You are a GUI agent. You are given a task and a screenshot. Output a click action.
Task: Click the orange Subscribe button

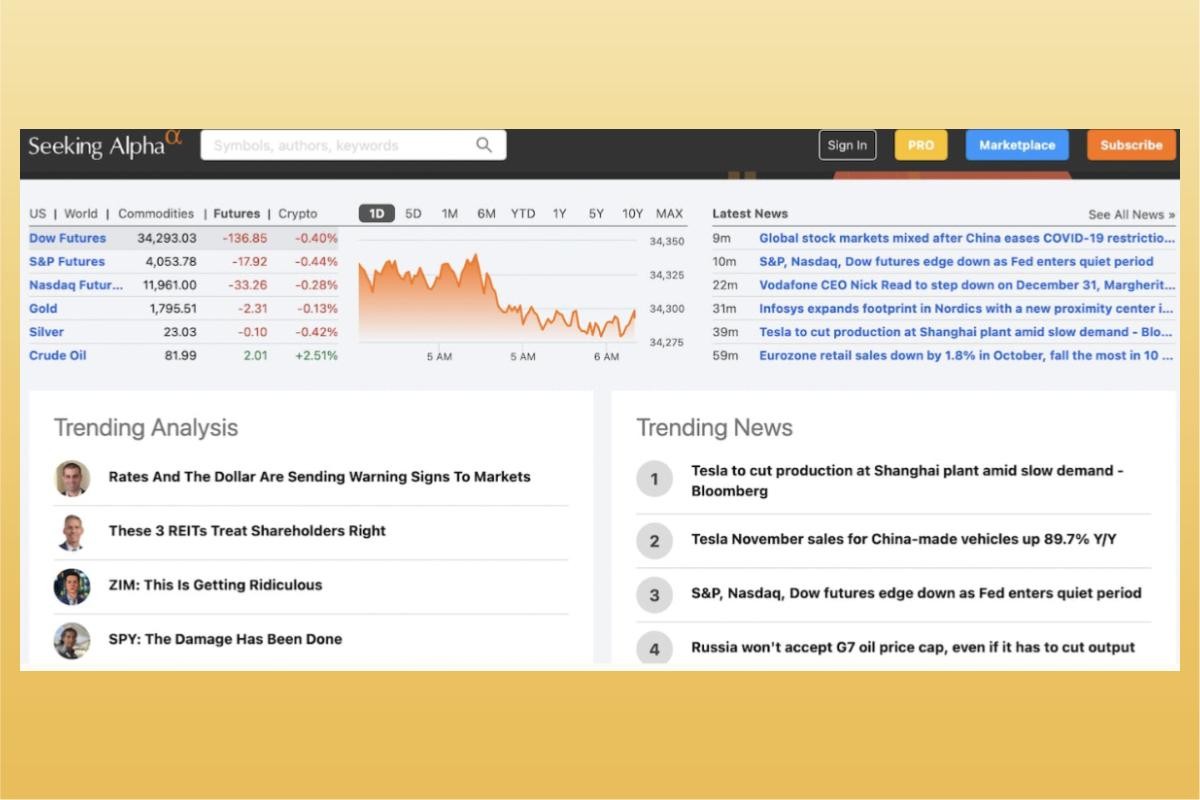[1131, 145]
